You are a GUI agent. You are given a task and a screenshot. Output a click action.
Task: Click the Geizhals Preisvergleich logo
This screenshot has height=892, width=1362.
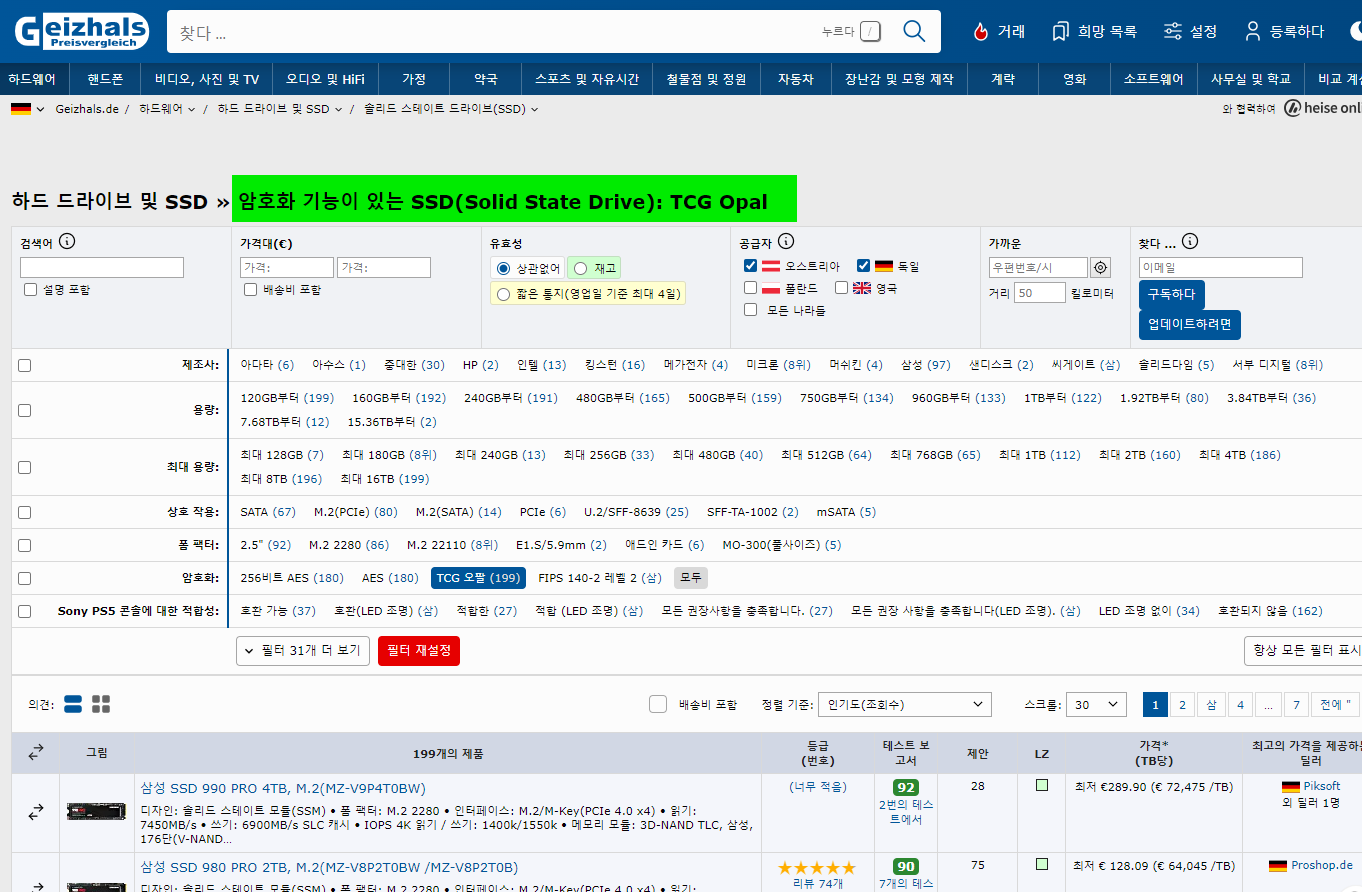[81, 31]
